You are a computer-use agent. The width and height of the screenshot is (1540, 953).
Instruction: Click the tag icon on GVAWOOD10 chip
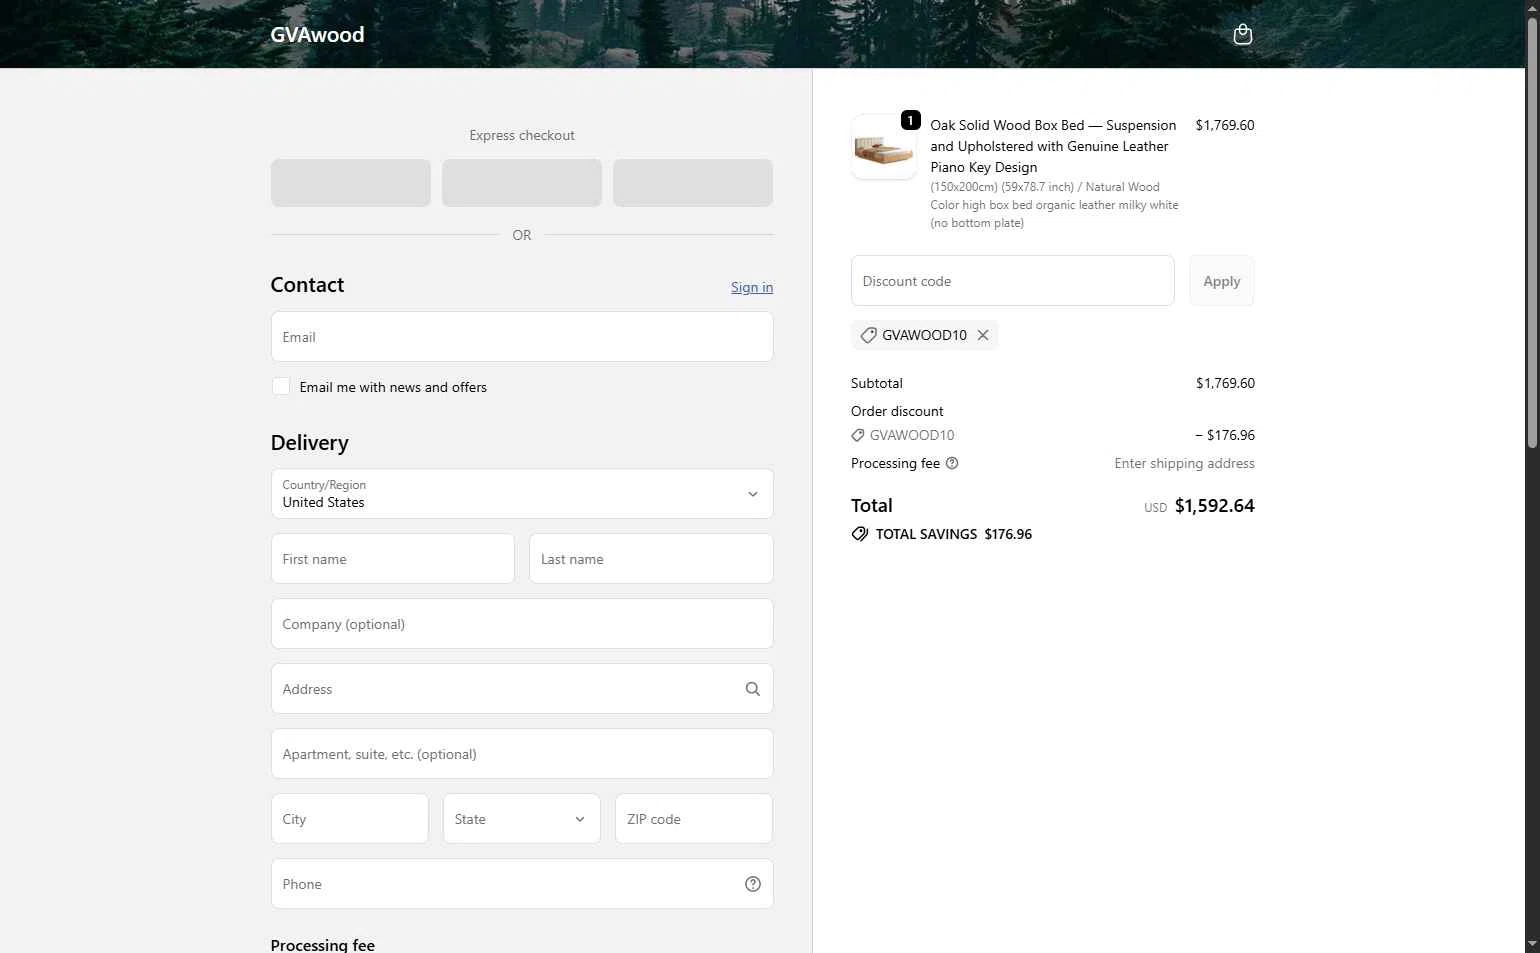coord(868,335)
